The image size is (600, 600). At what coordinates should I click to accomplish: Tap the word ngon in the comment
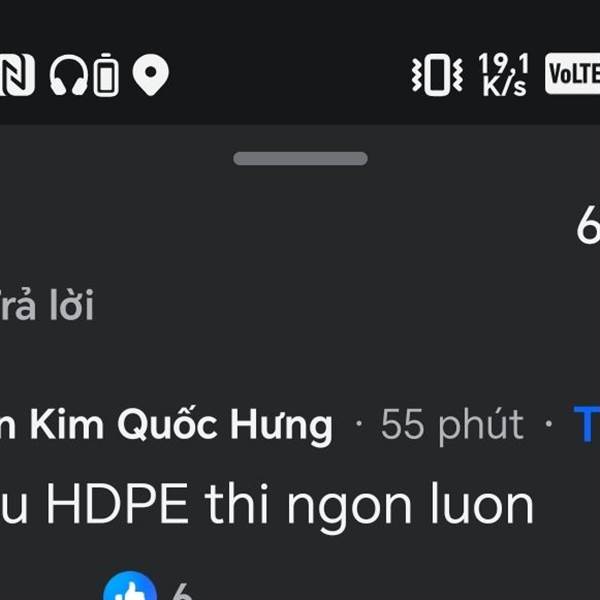click(x=350, y=509)
